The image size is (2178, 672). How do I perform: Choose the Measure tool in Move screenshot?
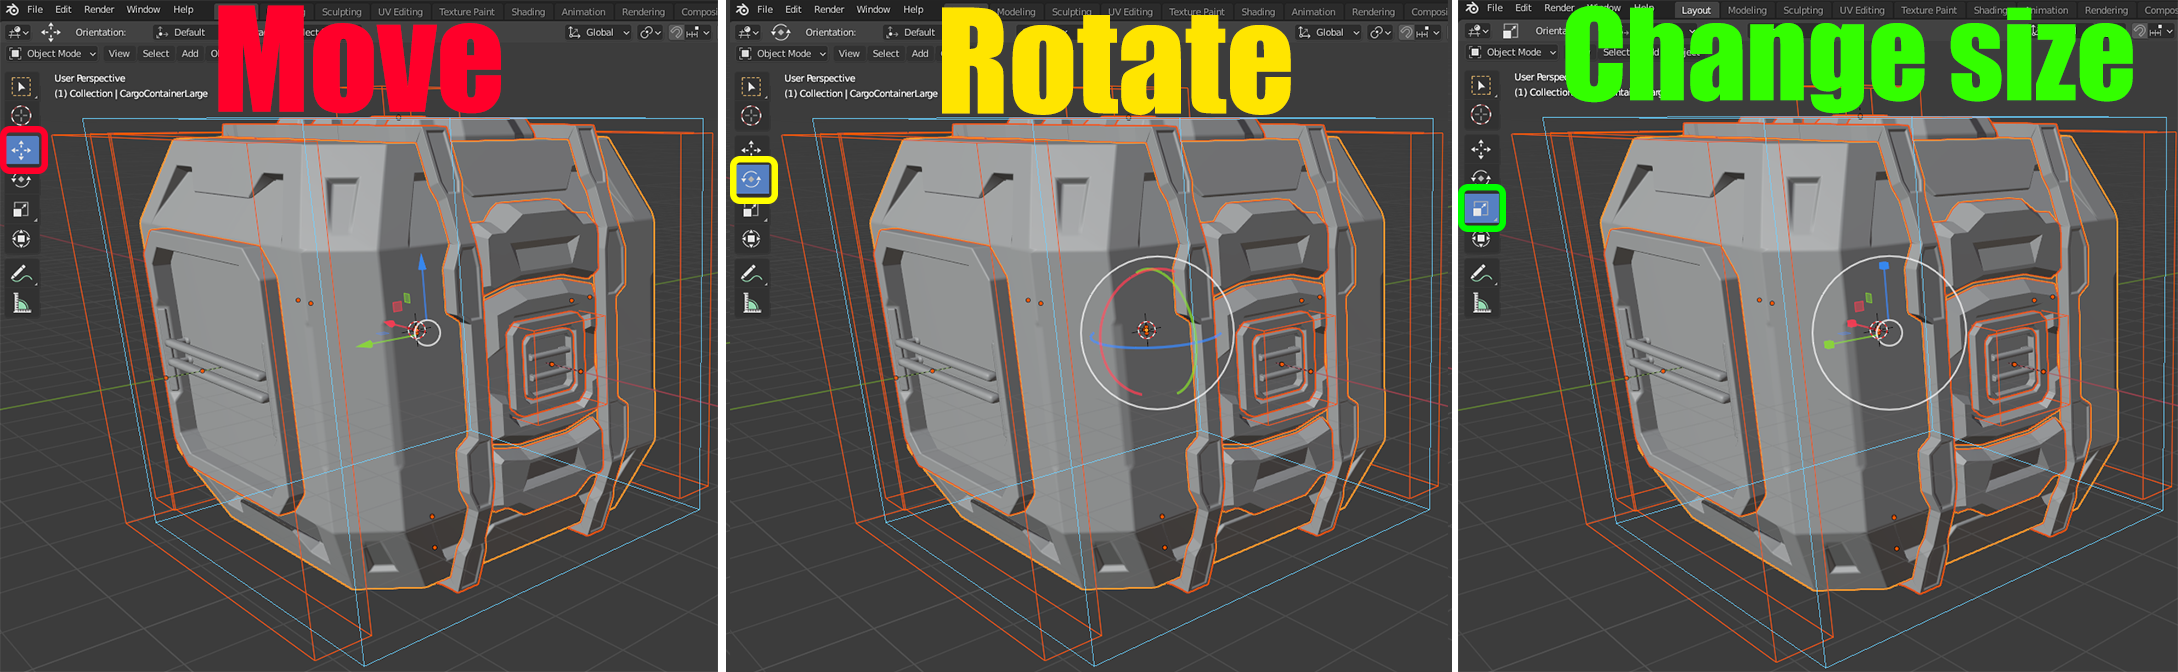coord(22,303)
